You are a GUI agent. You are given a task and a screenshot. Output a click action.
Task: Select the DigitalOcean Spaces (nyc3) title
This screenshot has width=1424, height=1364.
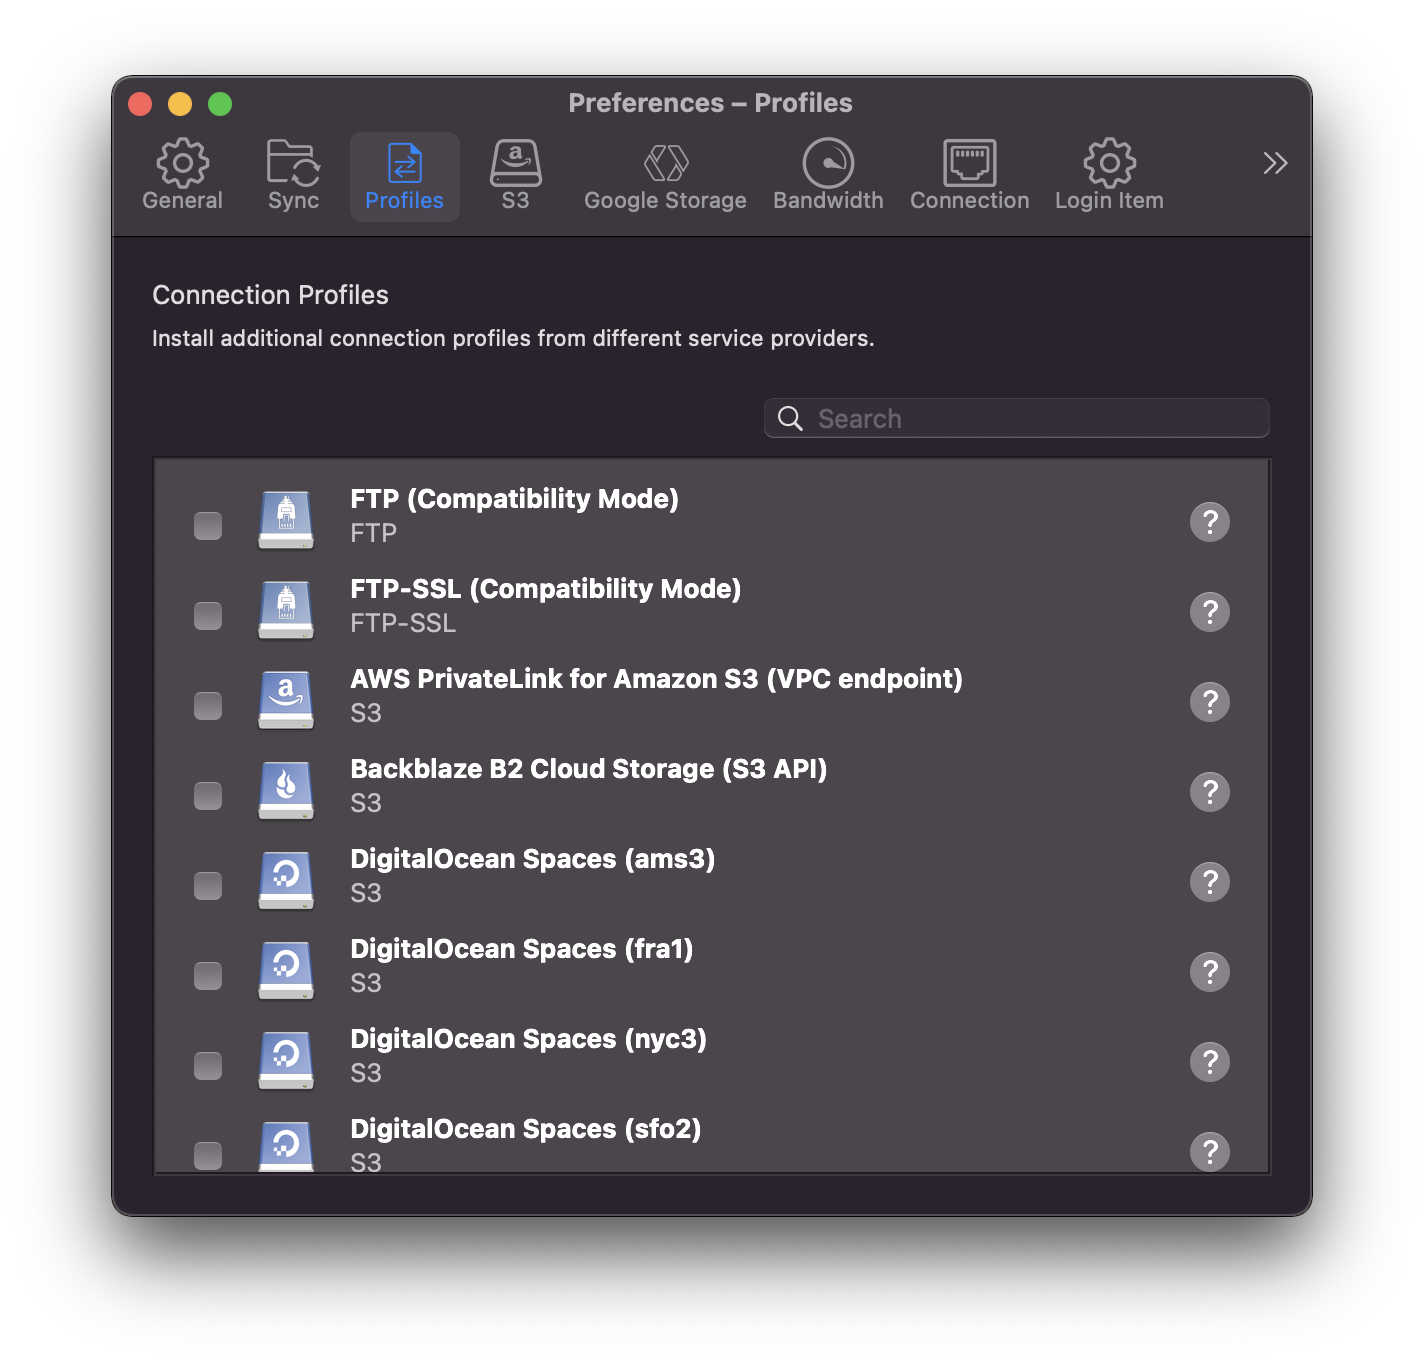(529, 1039)
